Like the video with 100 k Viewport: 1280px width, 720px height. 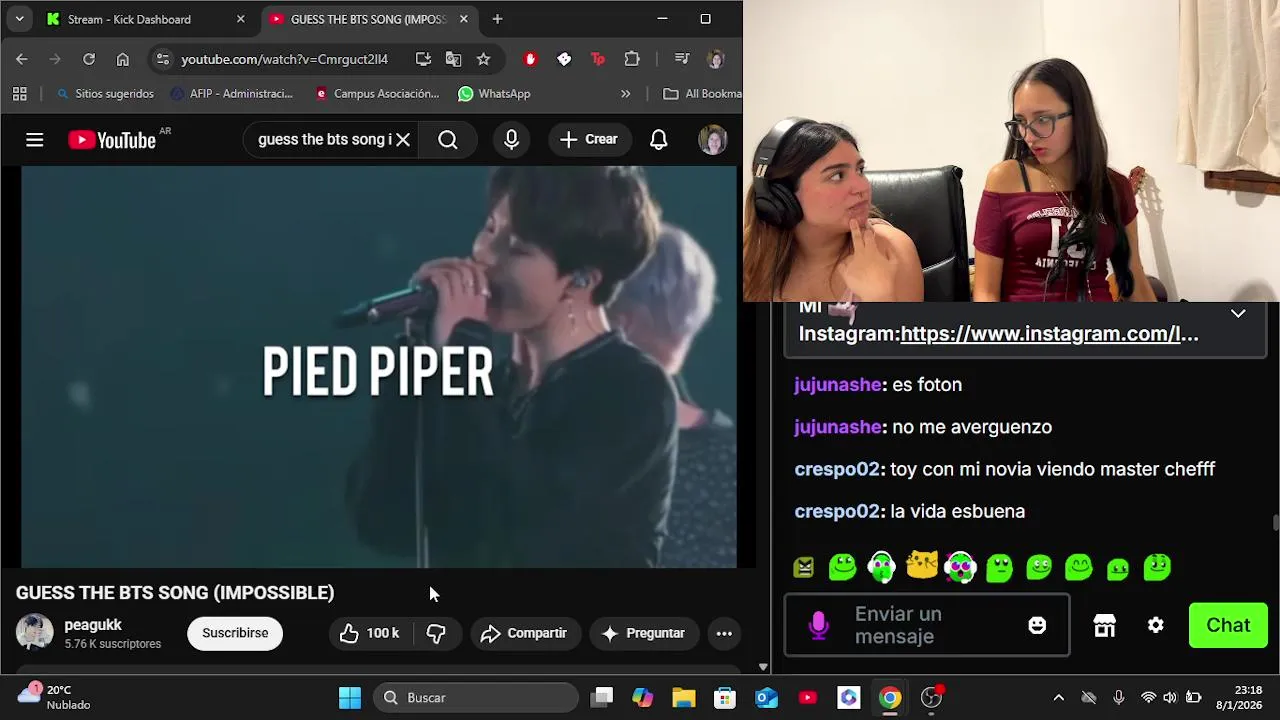369,633
